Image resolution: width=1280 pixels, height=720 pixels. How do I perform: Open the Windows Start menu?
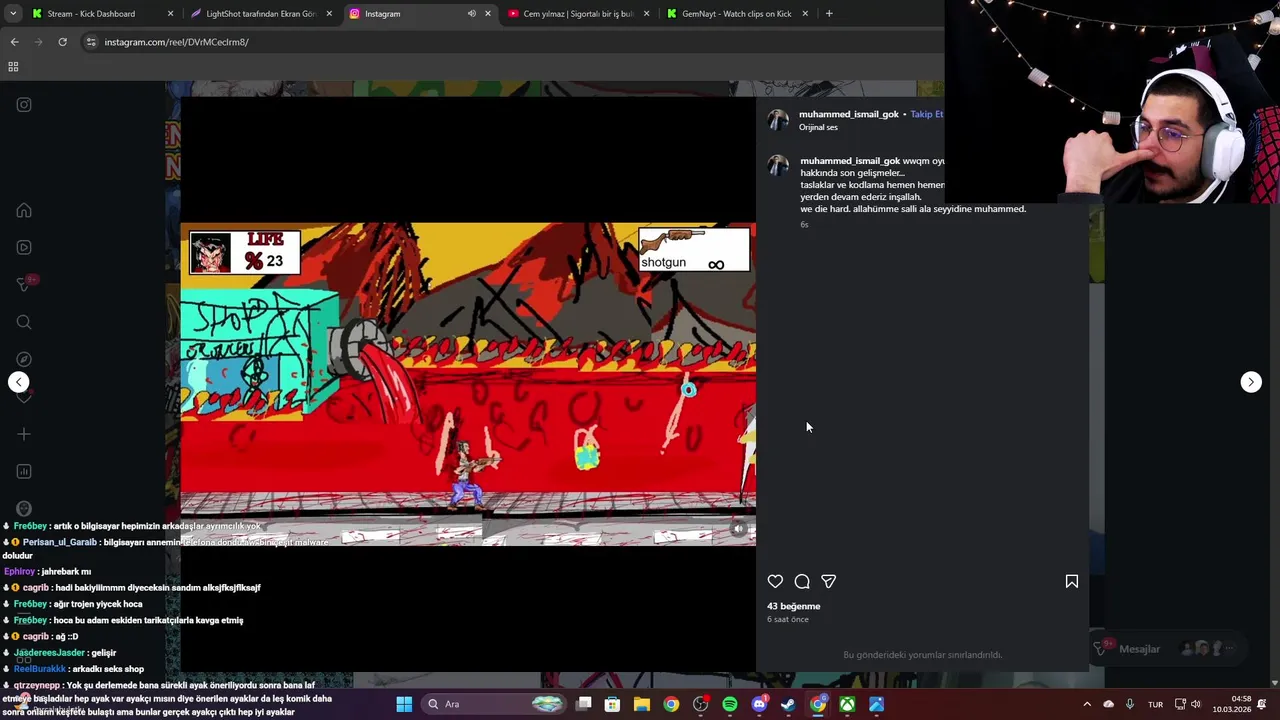tap(404, 704)
